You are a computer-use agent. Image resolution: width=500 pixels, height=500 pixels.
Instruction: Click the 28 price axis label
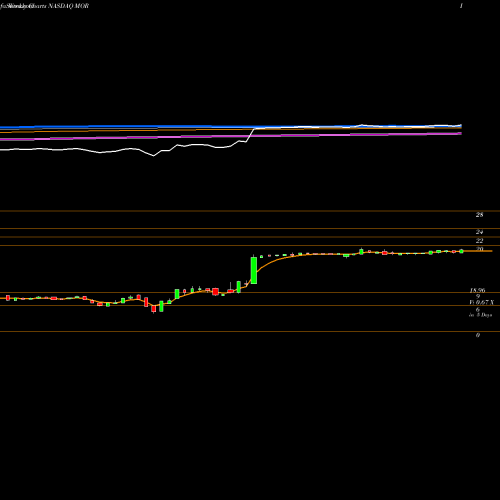pyautogui.click(x=479, y=215)
